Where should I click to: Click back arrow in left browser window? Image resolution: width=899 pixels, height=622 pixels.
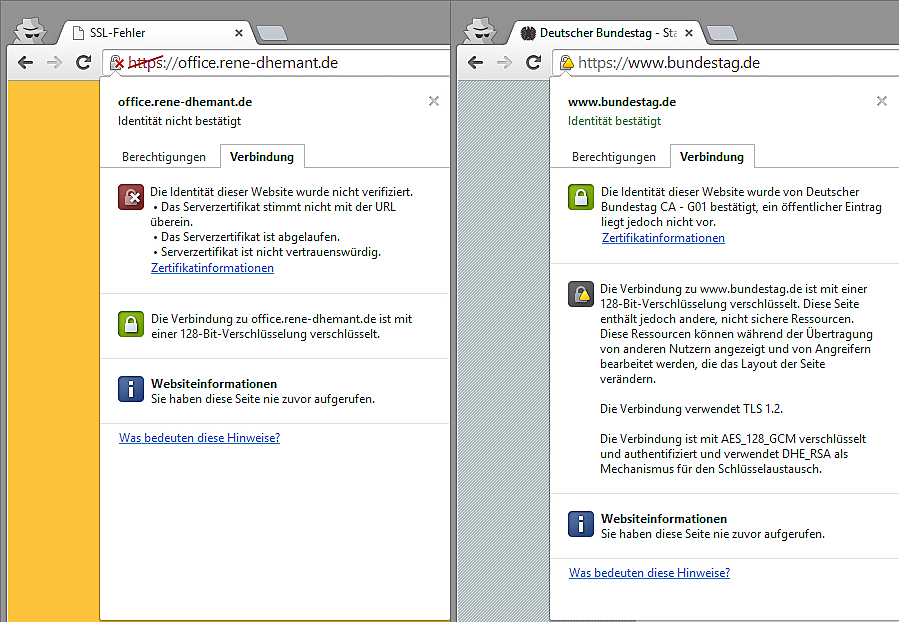pos(26,62)
